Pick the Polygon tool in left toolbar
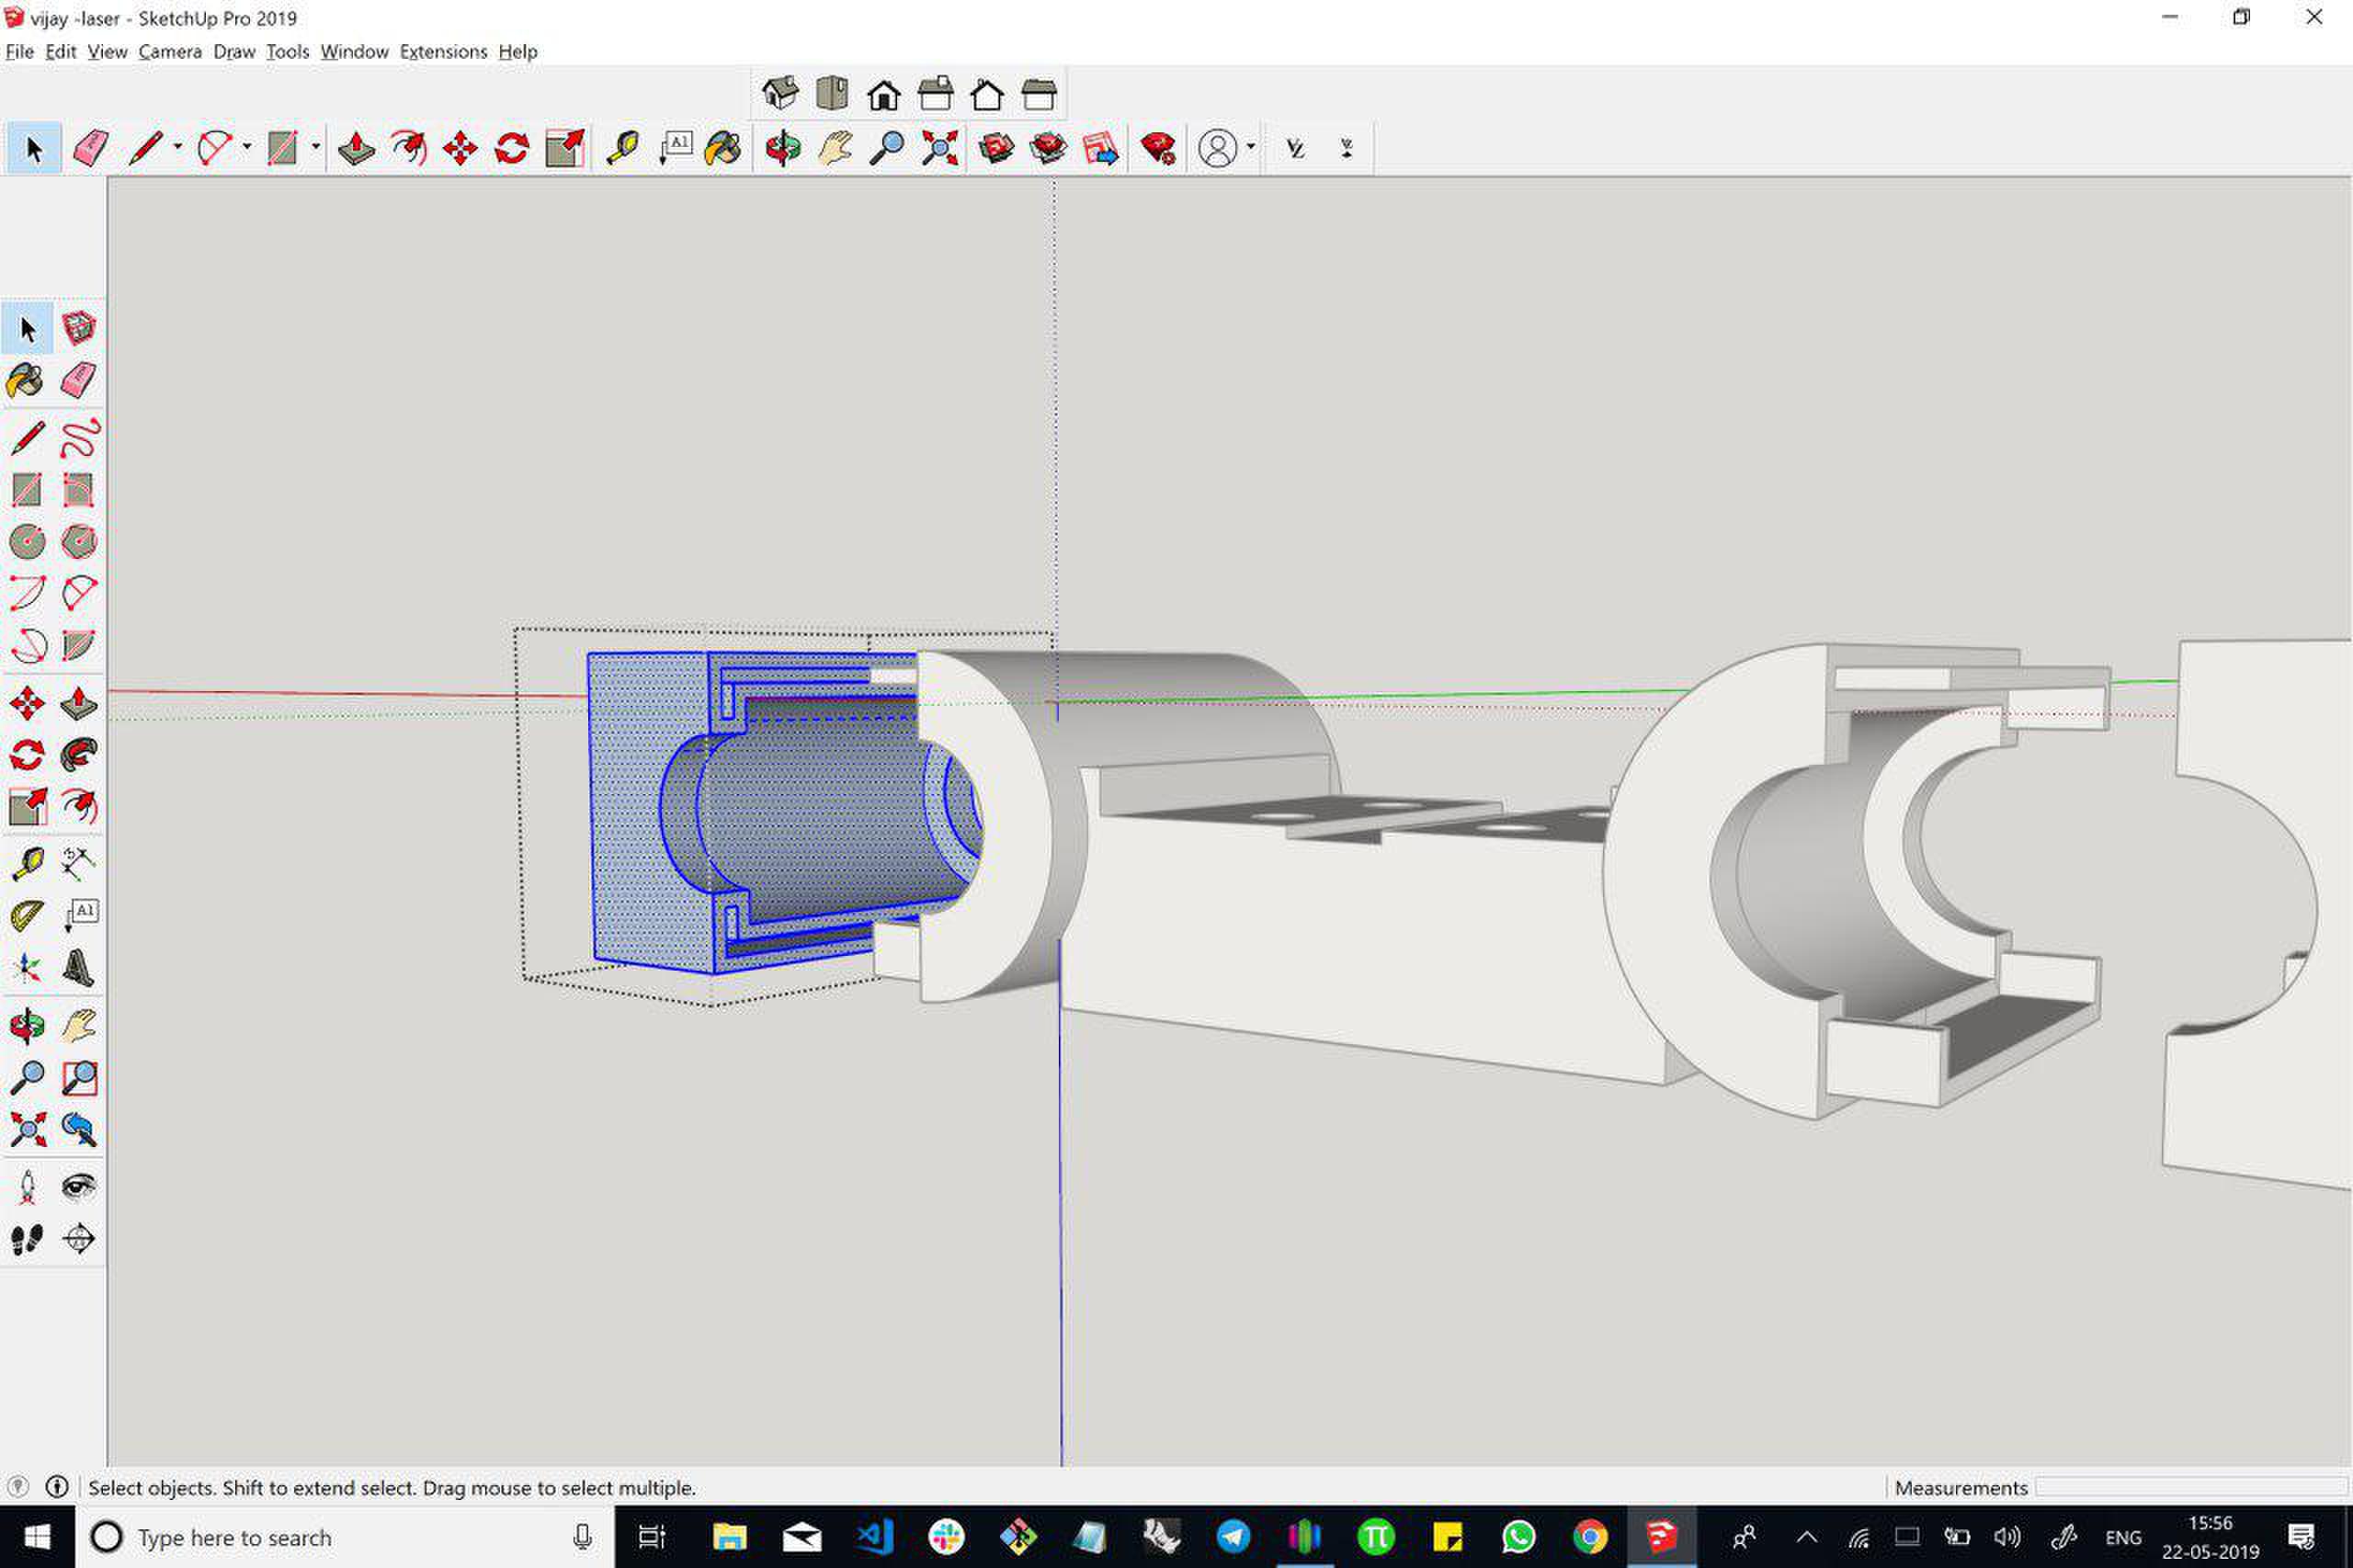The height and width of the screenshot is (1568, 2353). tap(79, 542)
